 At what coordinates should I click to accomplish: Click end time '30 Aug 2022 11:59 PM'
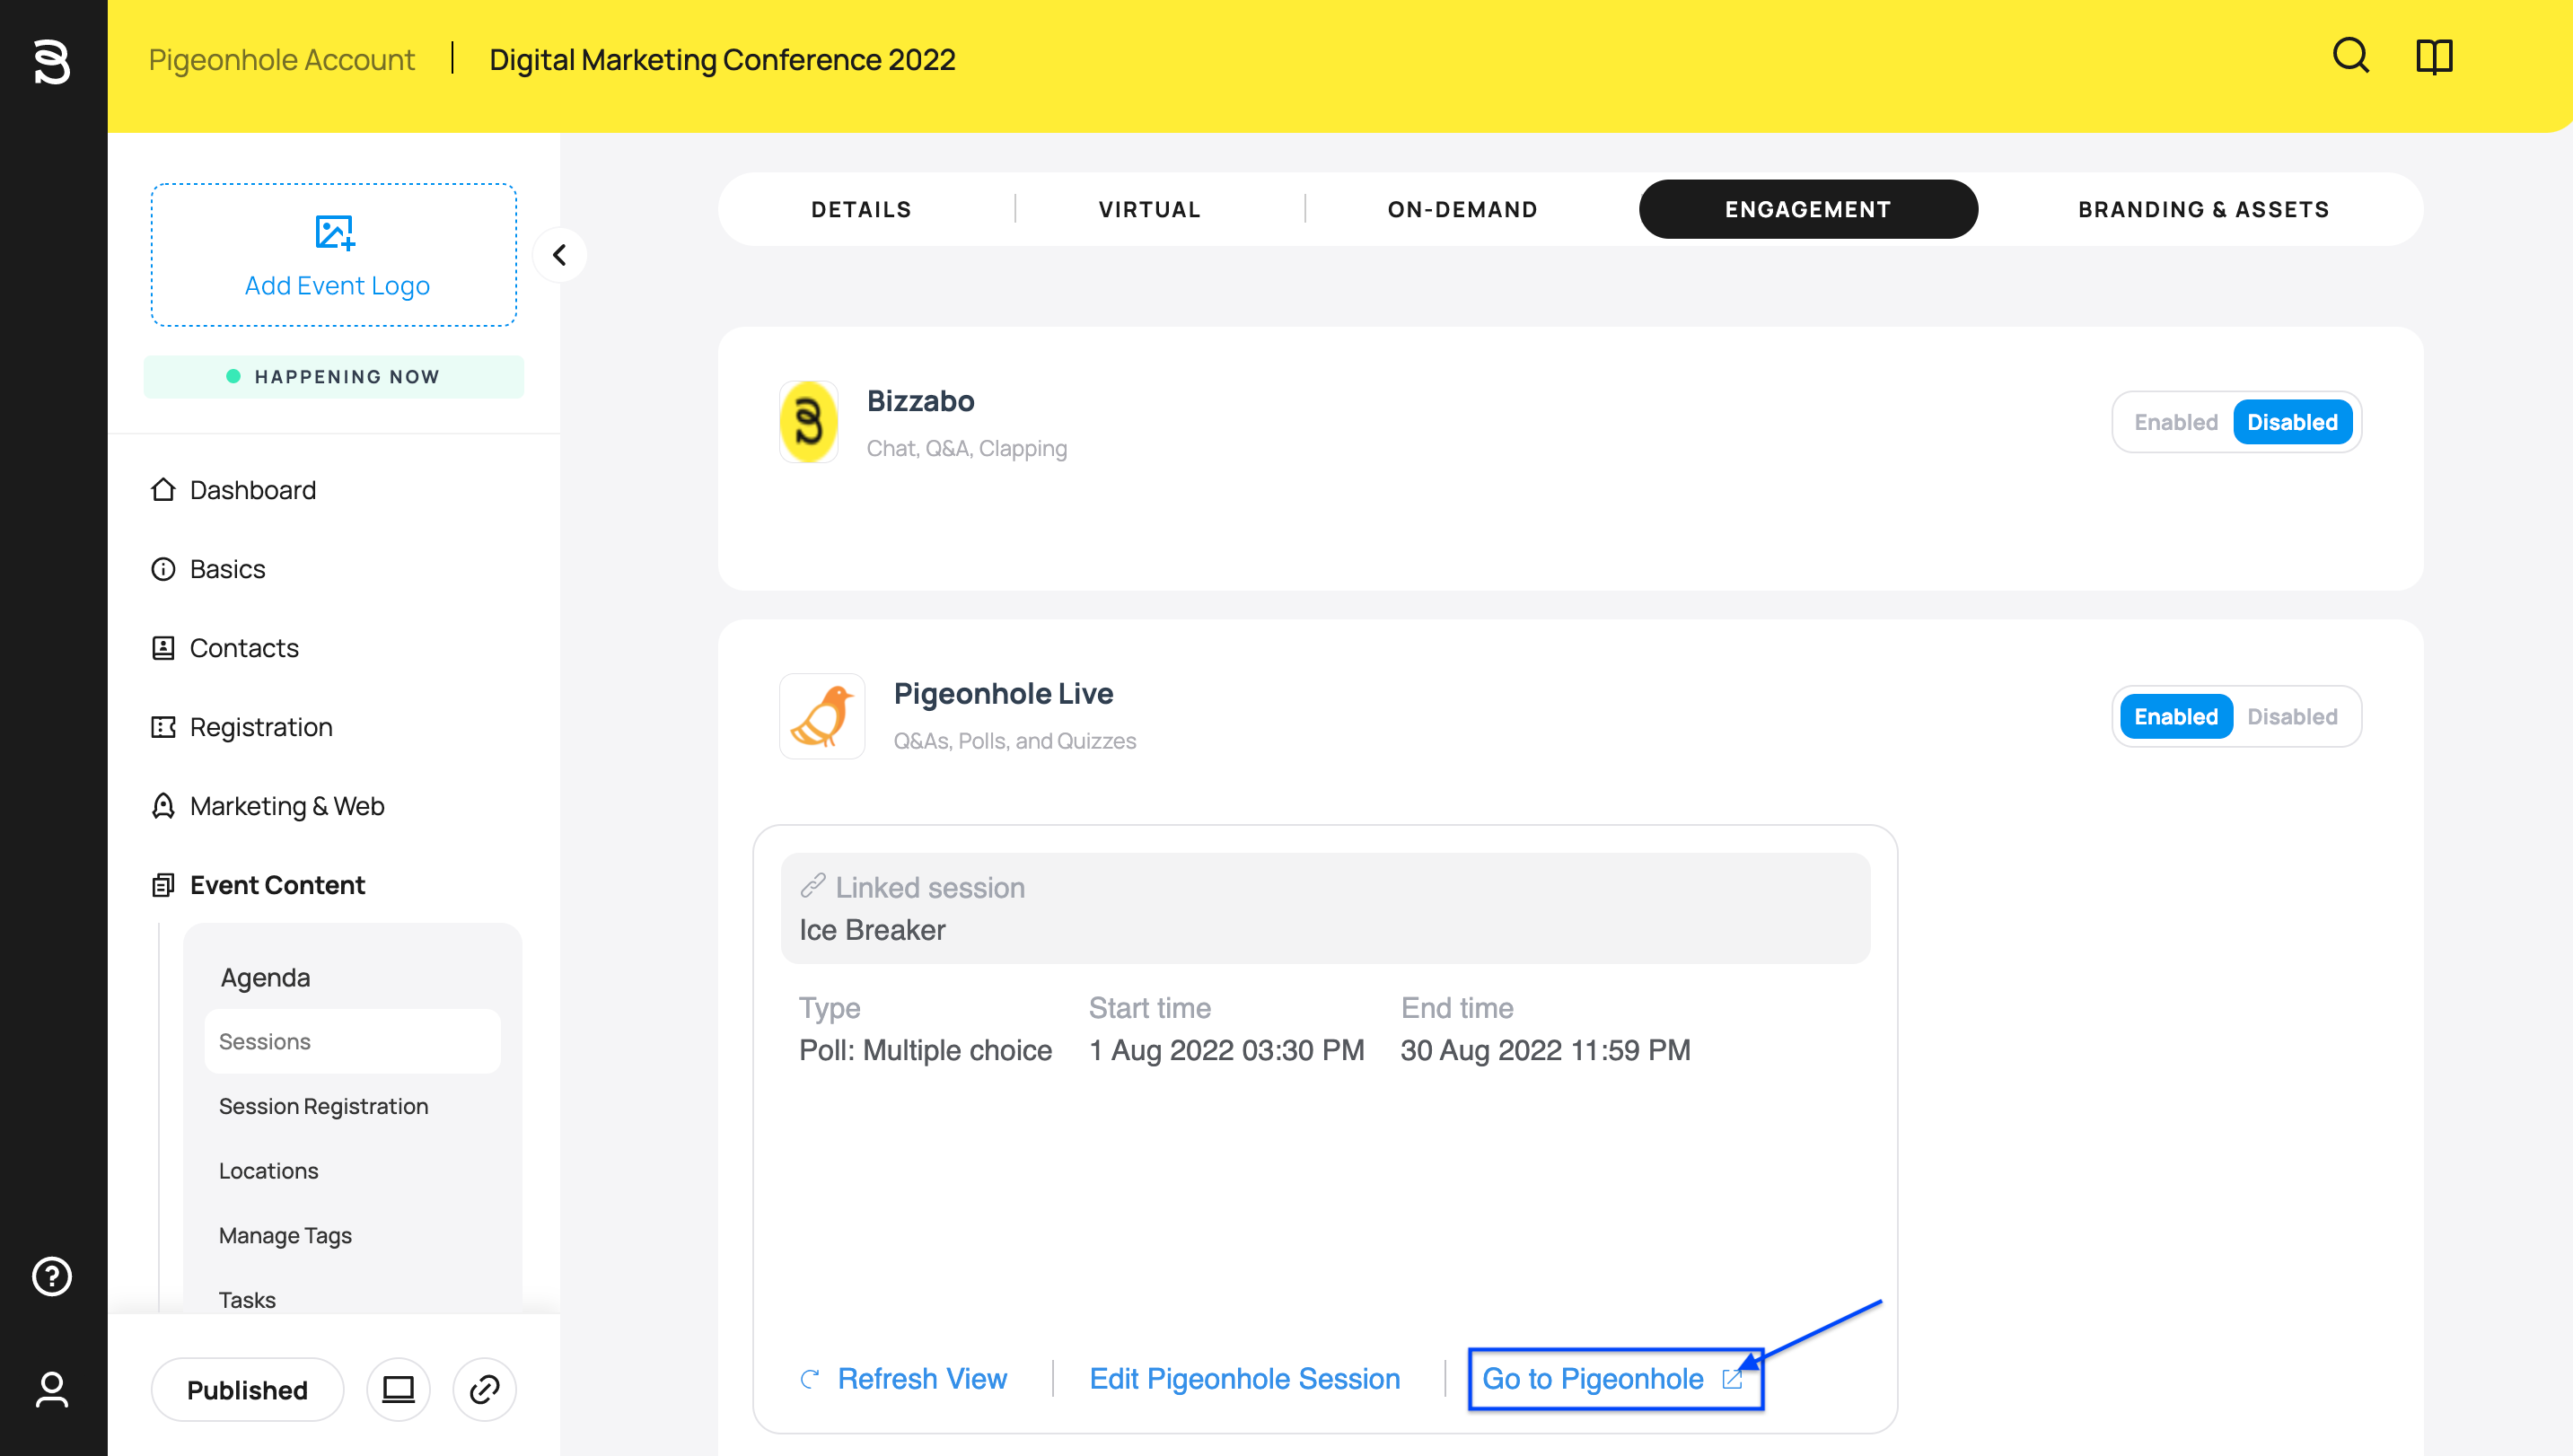point(1545,1050)
